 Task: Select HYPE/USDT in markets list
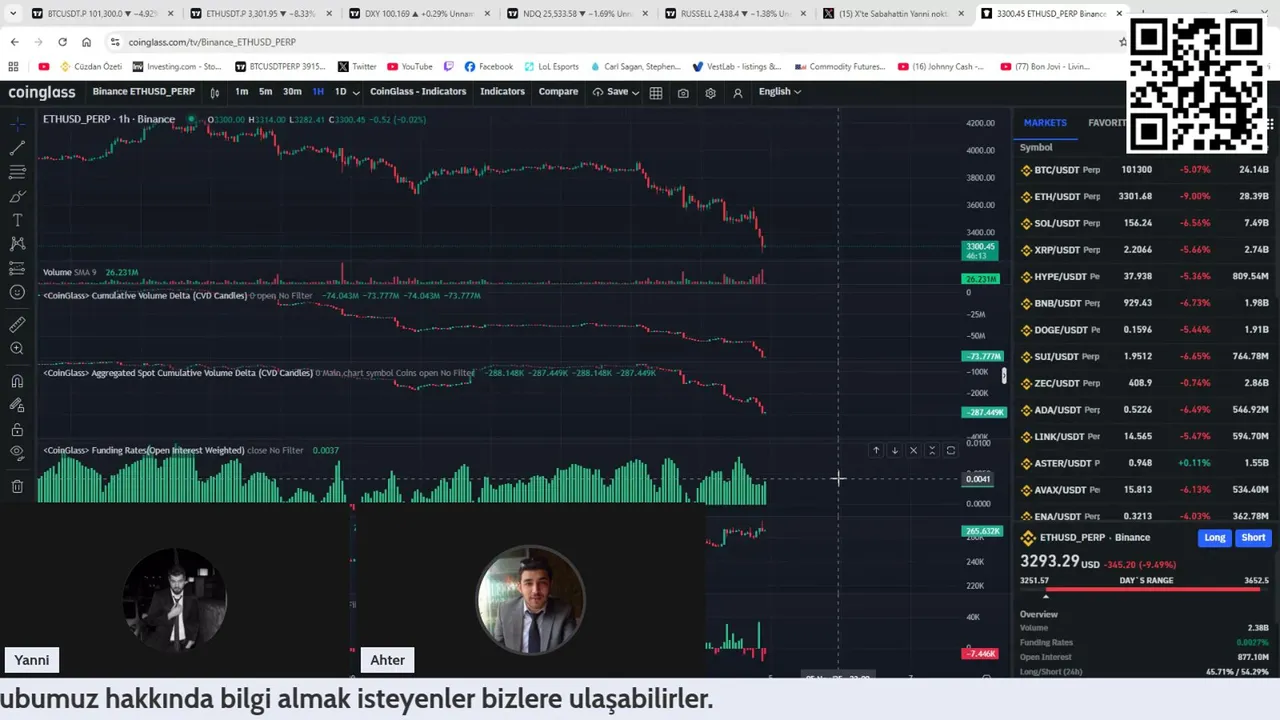[x=1144, y=276]
